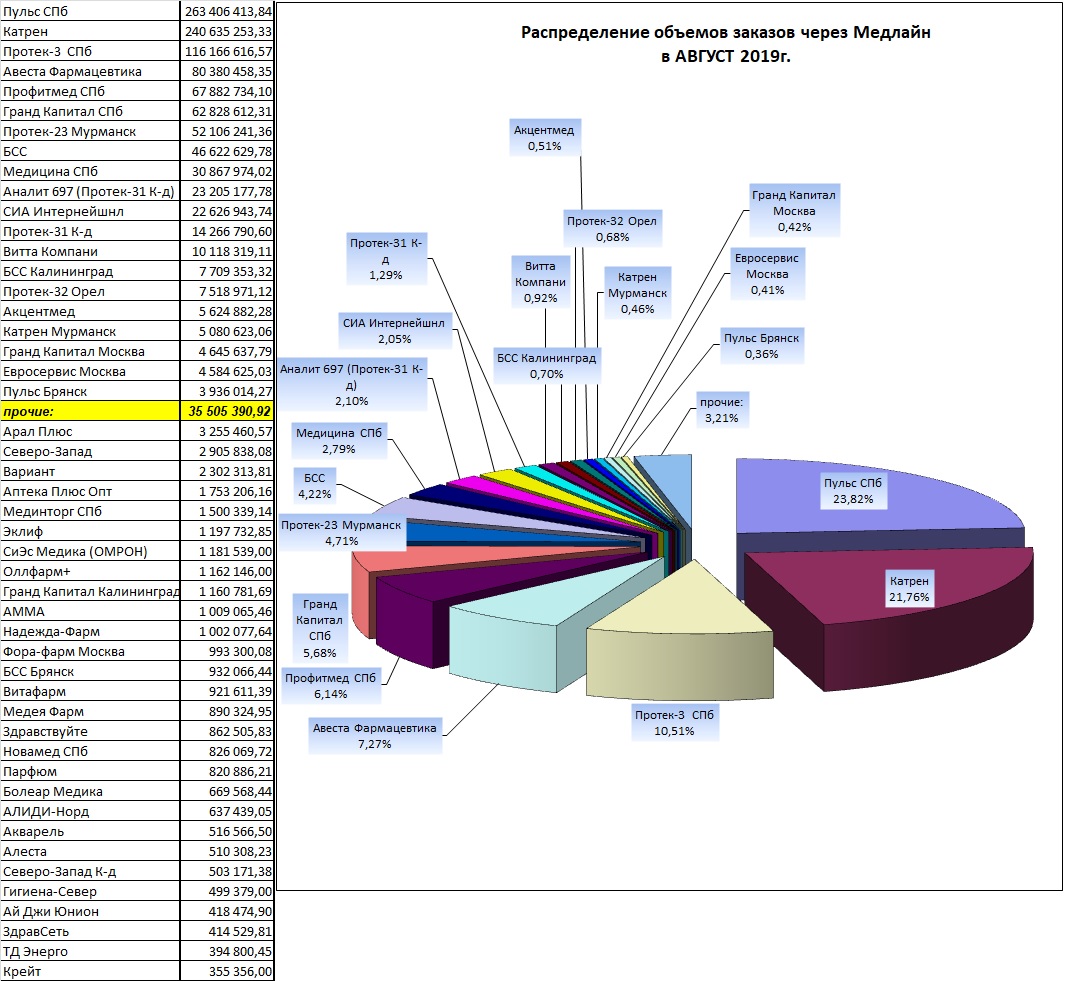Click the 'Аналит 697' 2,10% chart label
This screenshot has width=1073, height=981.
(352, 384)
